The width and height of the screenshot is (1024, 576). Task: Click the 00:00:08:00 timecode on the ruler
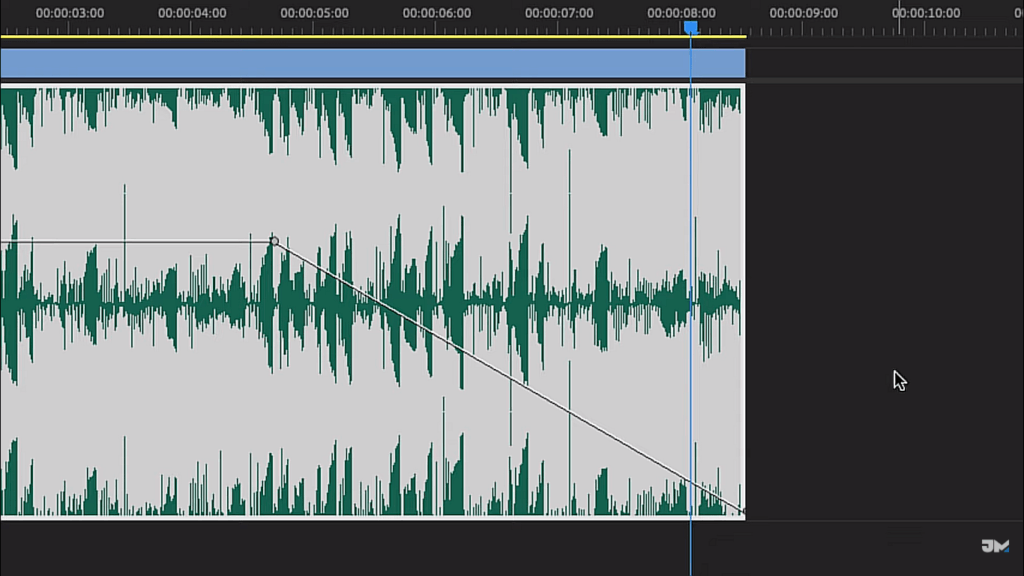pos(681,13)
